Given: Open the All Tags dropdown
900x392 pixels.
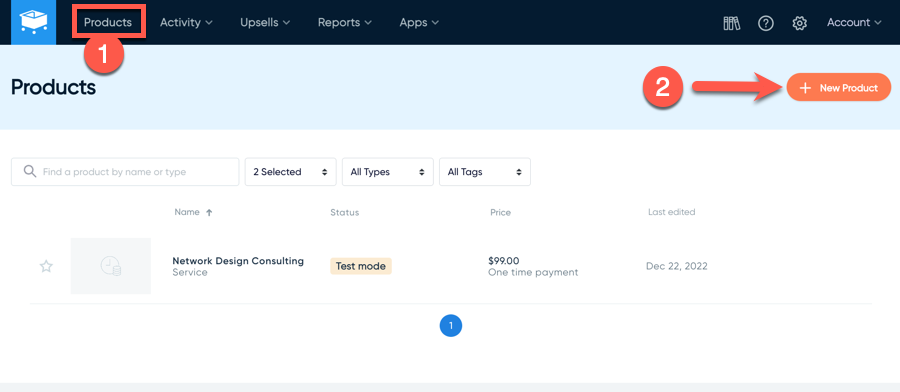Looking at the screenshot, I should pyautogui.click(x=485, y=172).
